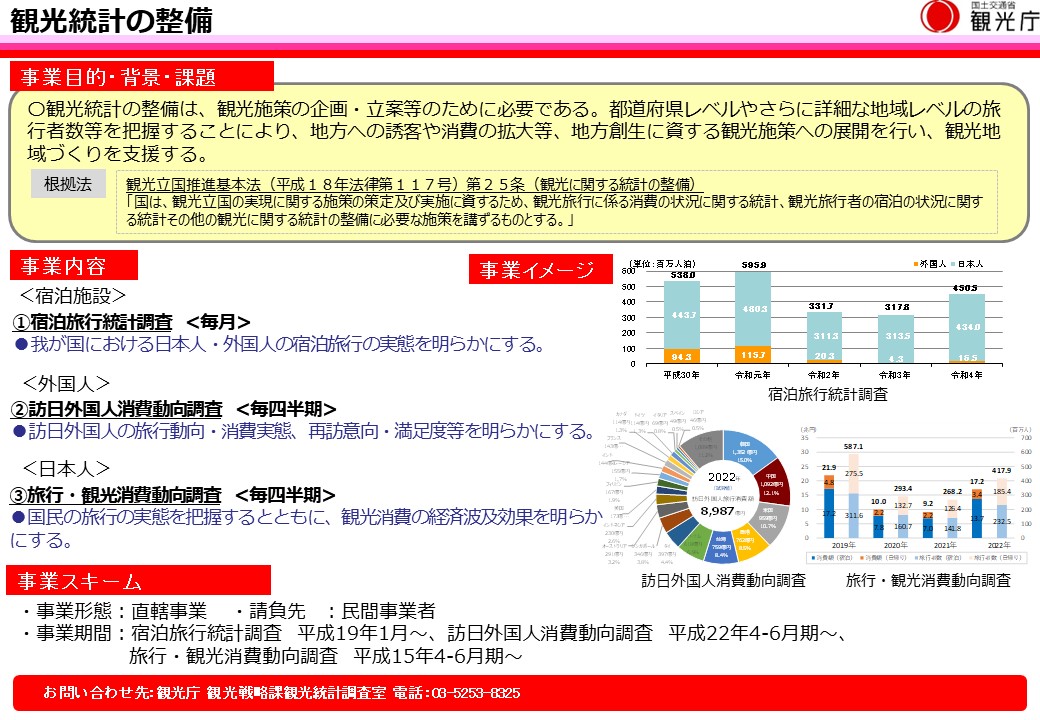The width and height of the screenshot is (1040, 720).
Task: Toggle the 日本人 legend item
Action: (x=969, y=264)
